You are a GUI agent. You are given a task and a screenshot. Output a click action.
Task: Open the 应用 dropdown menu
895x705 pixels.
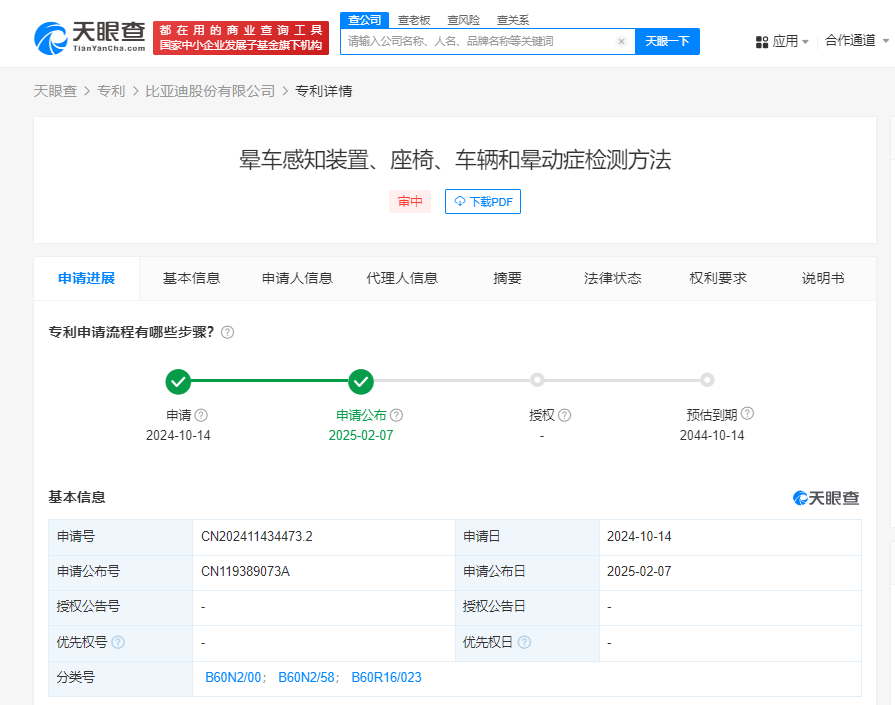point(782,41)
